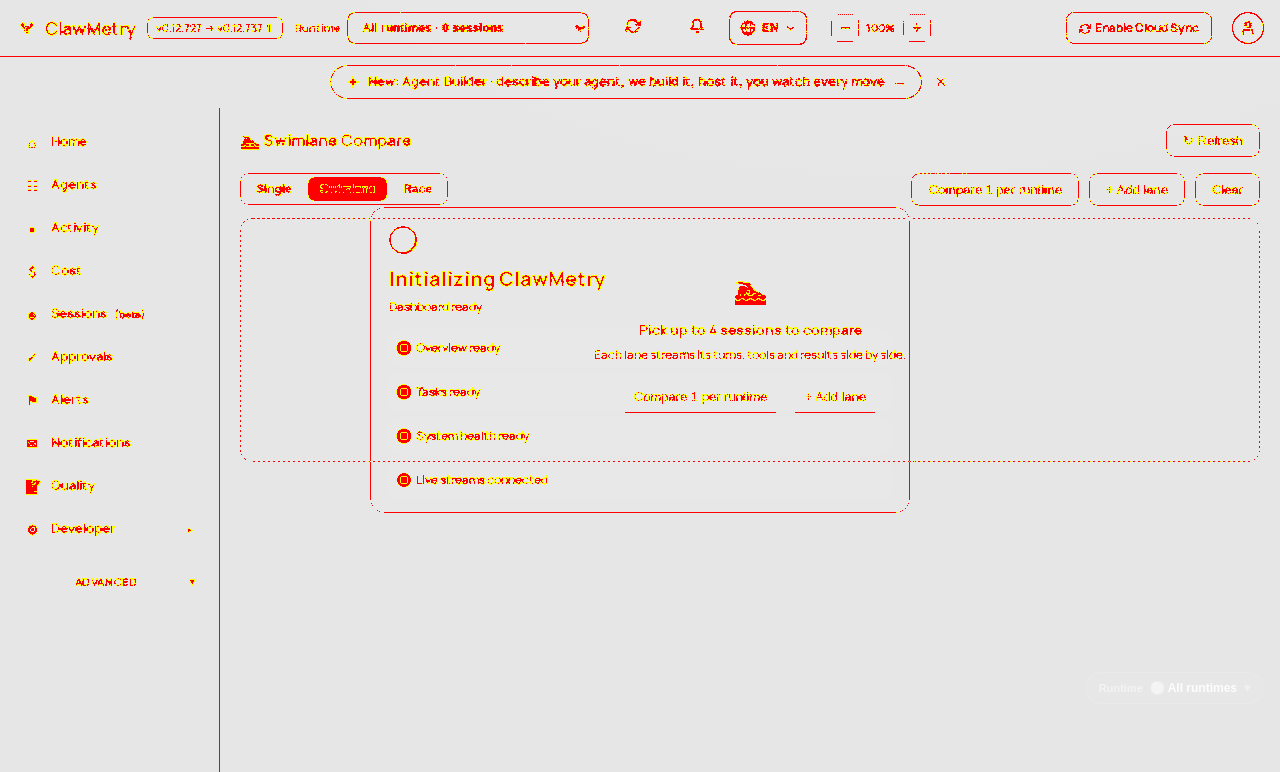Screen dimensions: 1280x772
Task: Open the user account icon
Action: coord(1248,28)
